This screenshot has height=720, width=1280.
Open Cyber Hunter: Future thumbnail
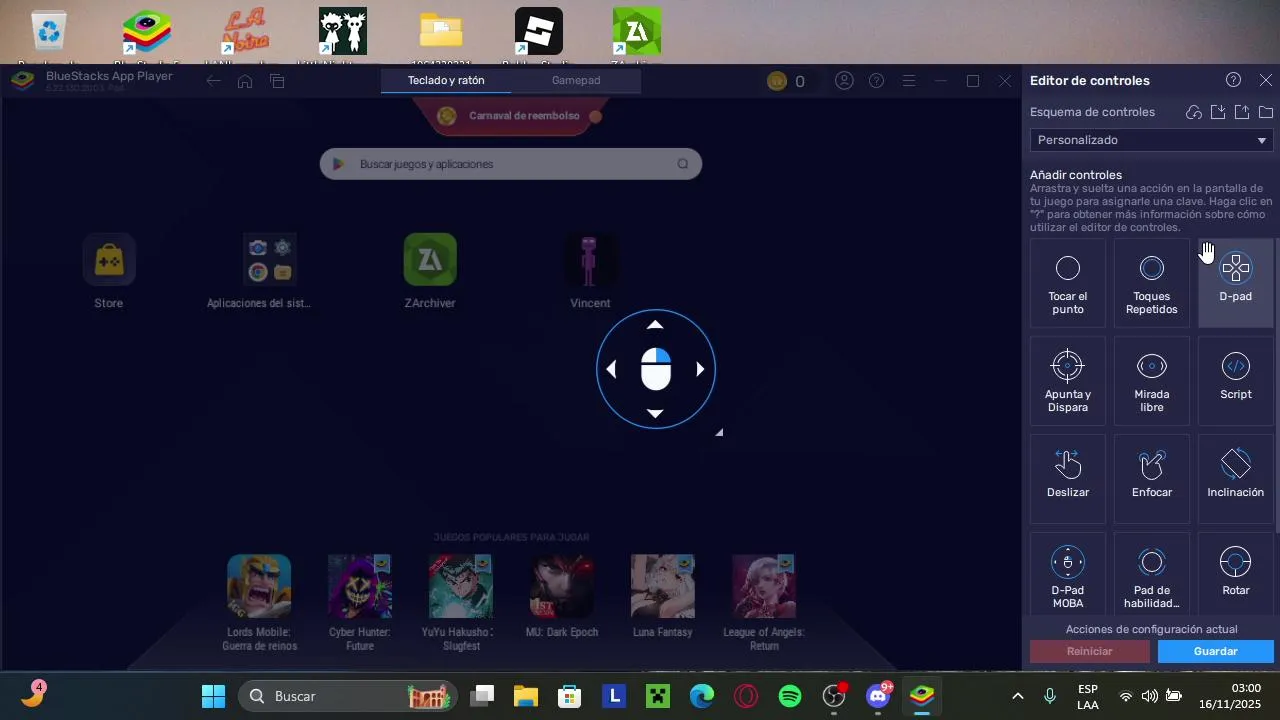click(x=360, y=586)
